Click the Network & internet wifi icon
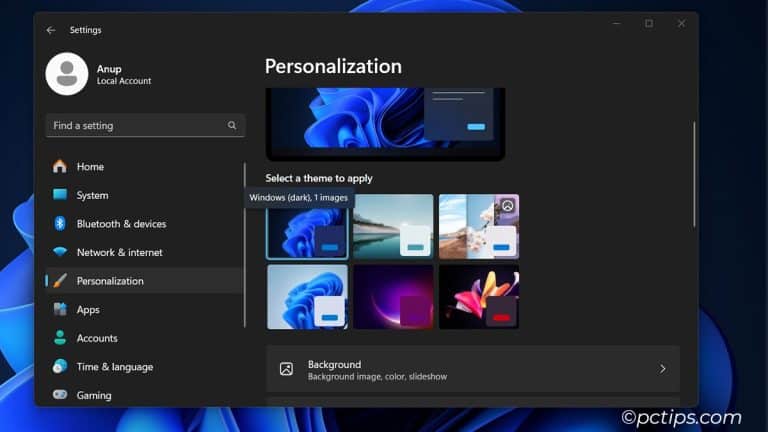768x432 pixels. coord(60,252)
